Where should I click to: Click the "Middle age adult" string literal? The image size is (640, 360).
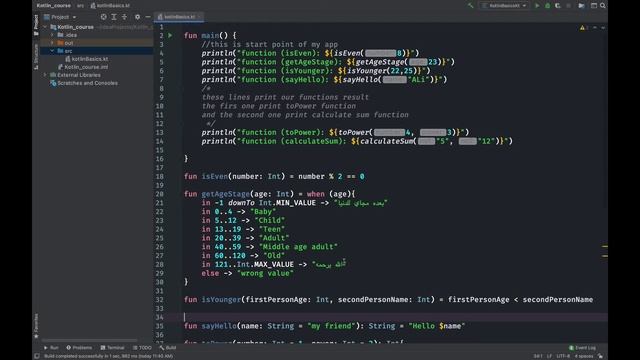click(298, 247)
